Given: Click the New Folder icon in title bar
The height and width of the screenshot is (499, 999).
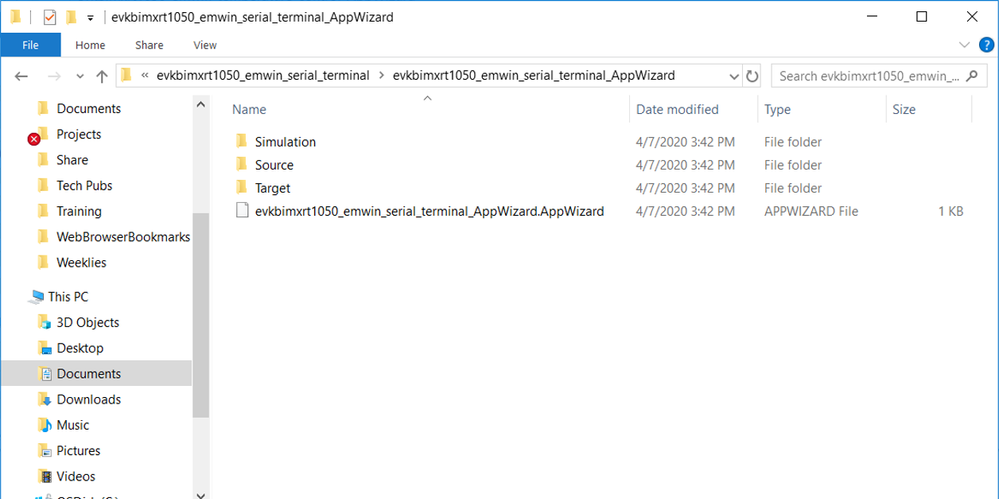Looking at the screenshot, I should 71,17.
